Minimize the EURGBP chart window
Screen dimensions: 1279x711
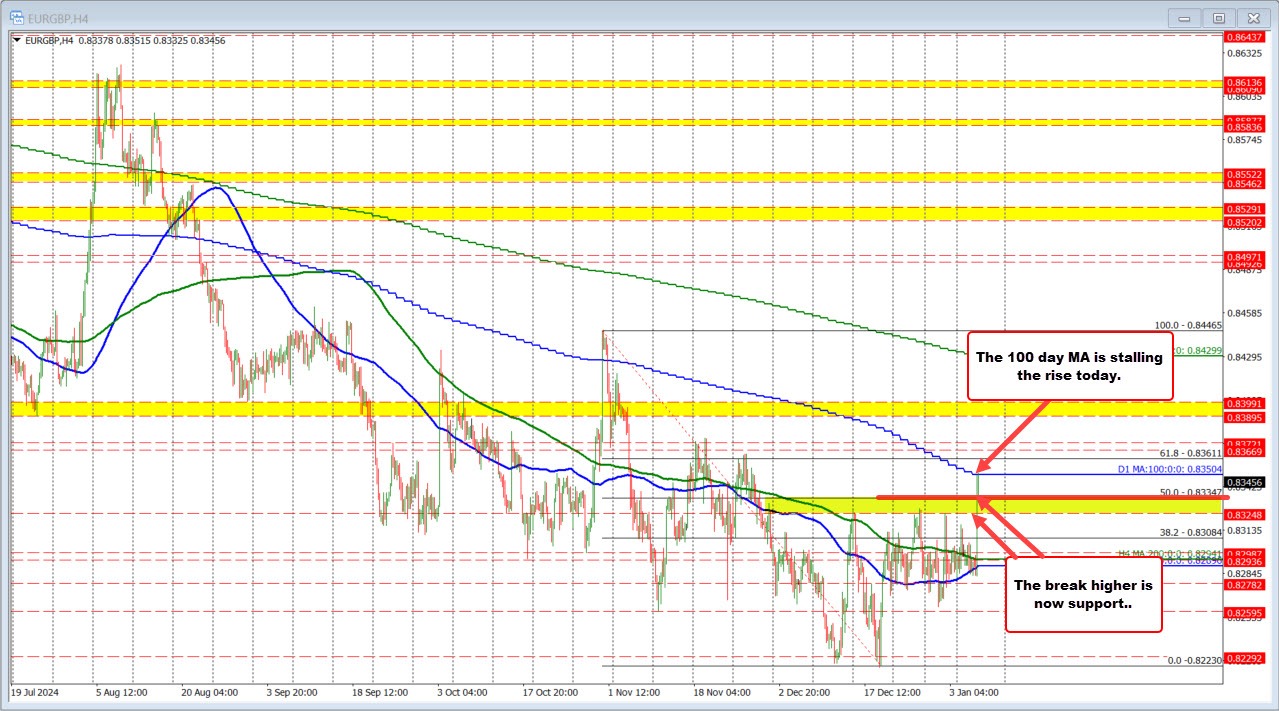1183,17
